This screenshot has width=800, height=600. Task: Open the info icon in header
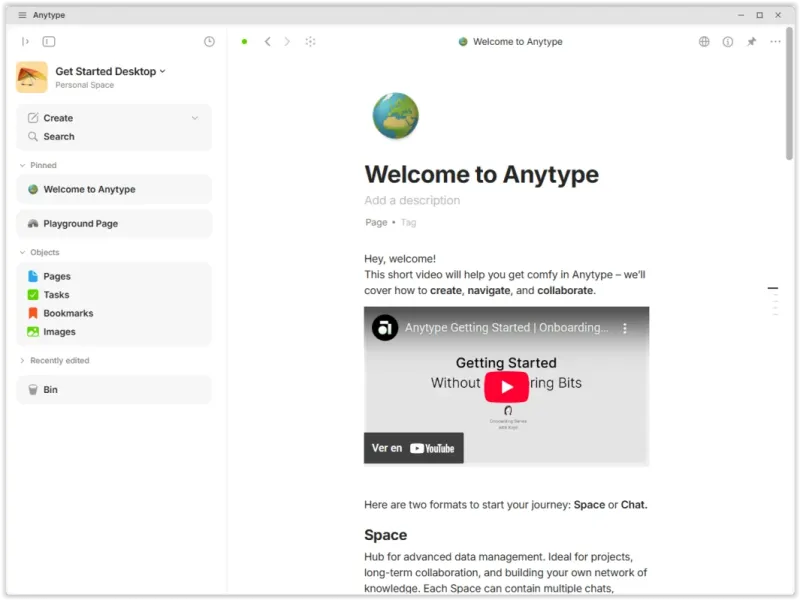(x=728, y=42)
